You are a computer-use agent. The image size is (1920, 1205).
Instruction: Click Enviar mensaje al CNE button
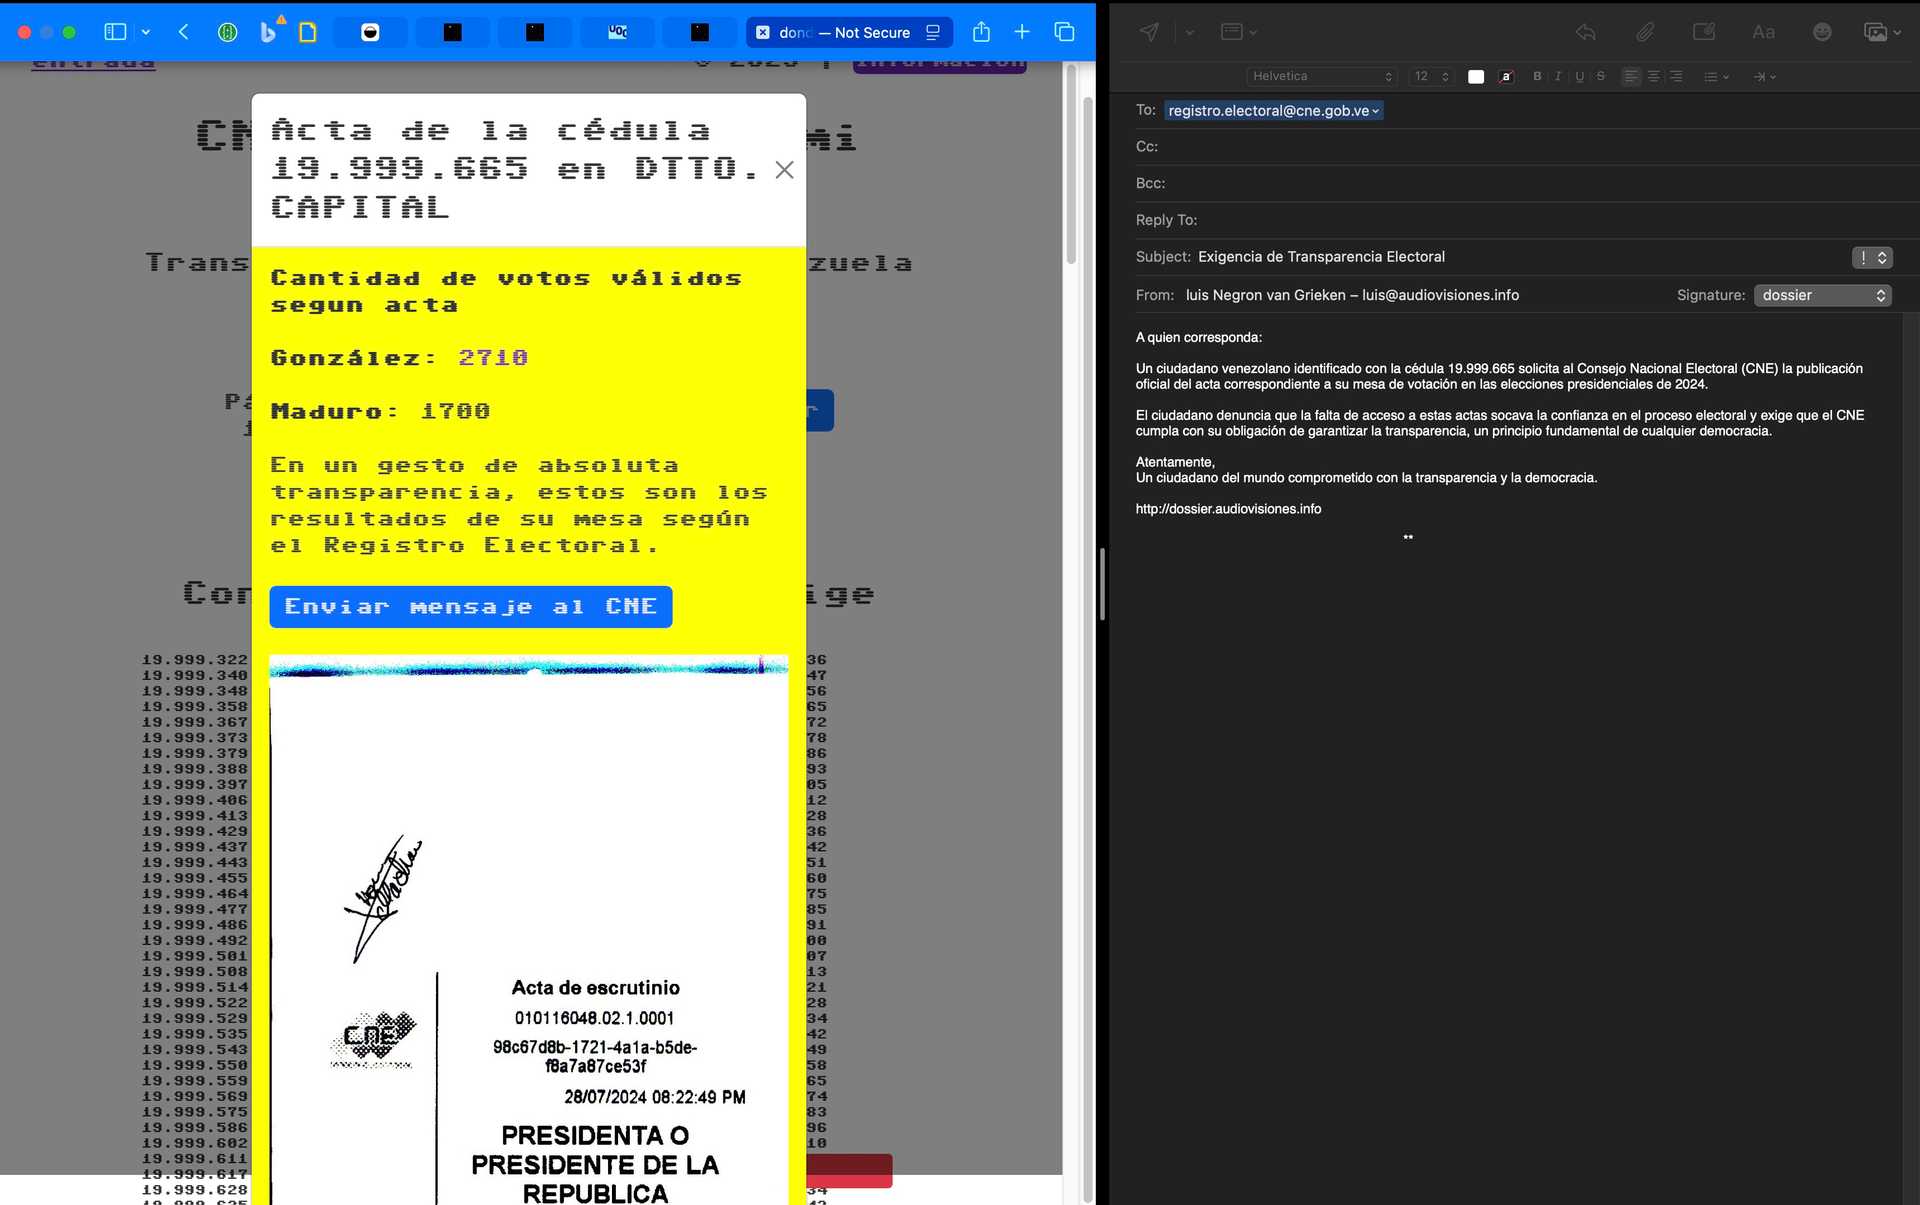click(x=470, y=607)
